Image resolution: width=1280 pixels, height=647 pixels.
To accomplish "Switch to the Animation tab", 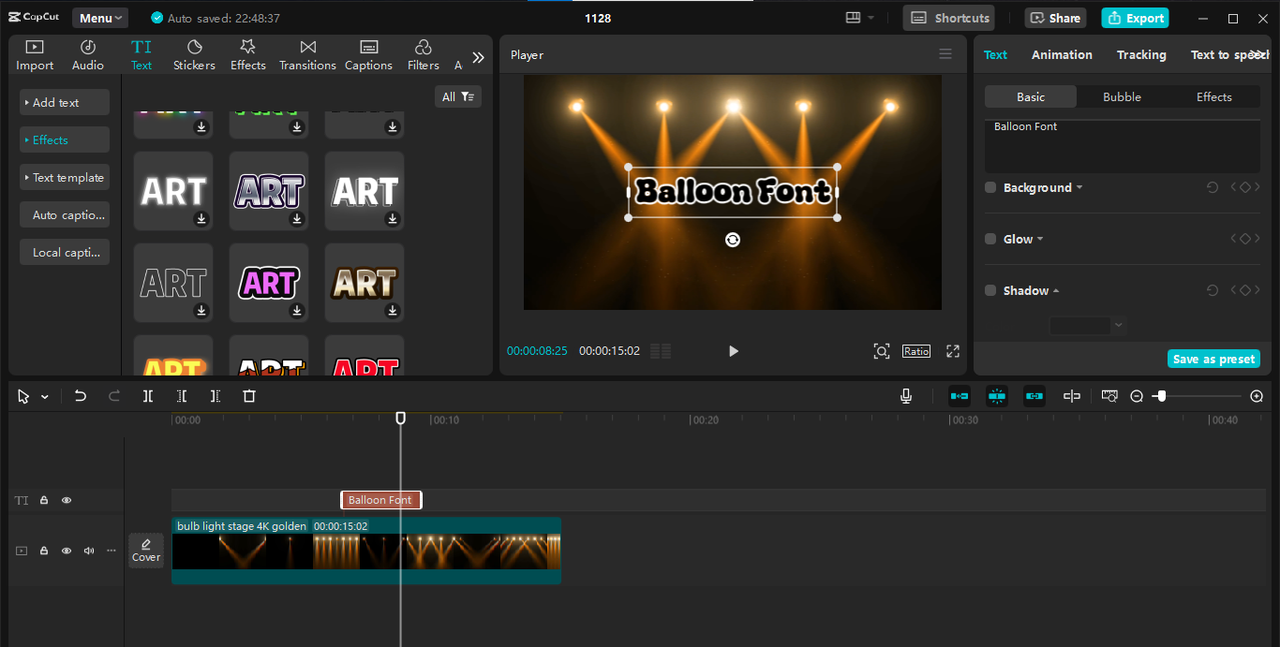I will point(1062,55).
